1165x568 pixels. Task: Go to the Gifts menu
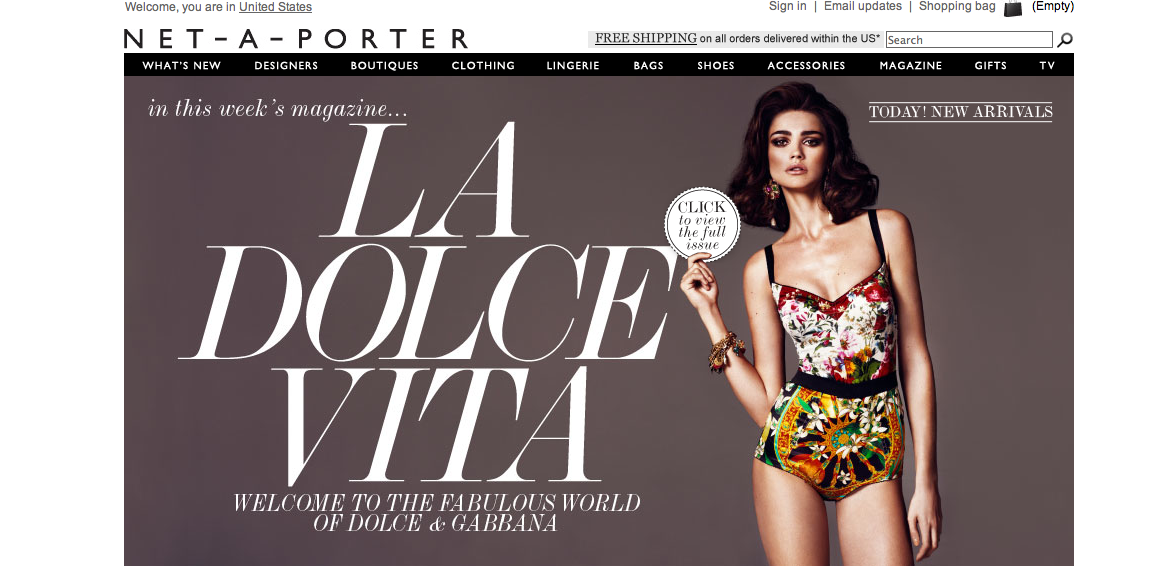pos(990,65)
